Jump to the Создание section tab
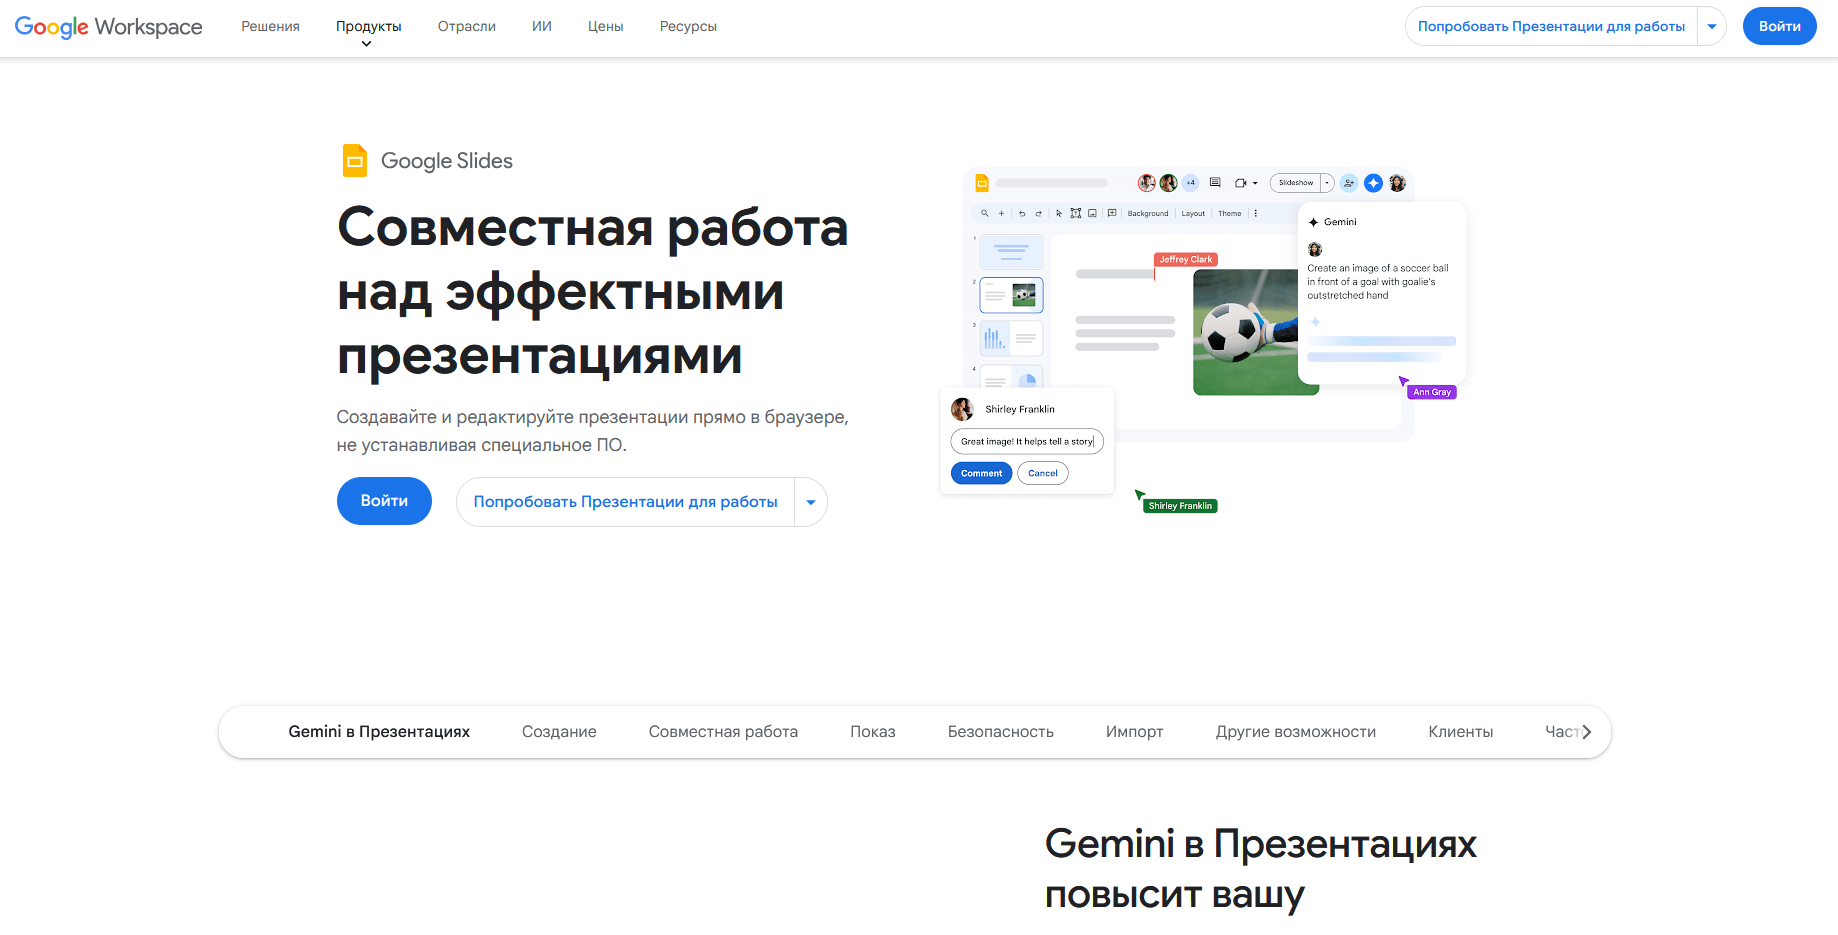The width and height of the screenshot is (1838, 935). 559,732
